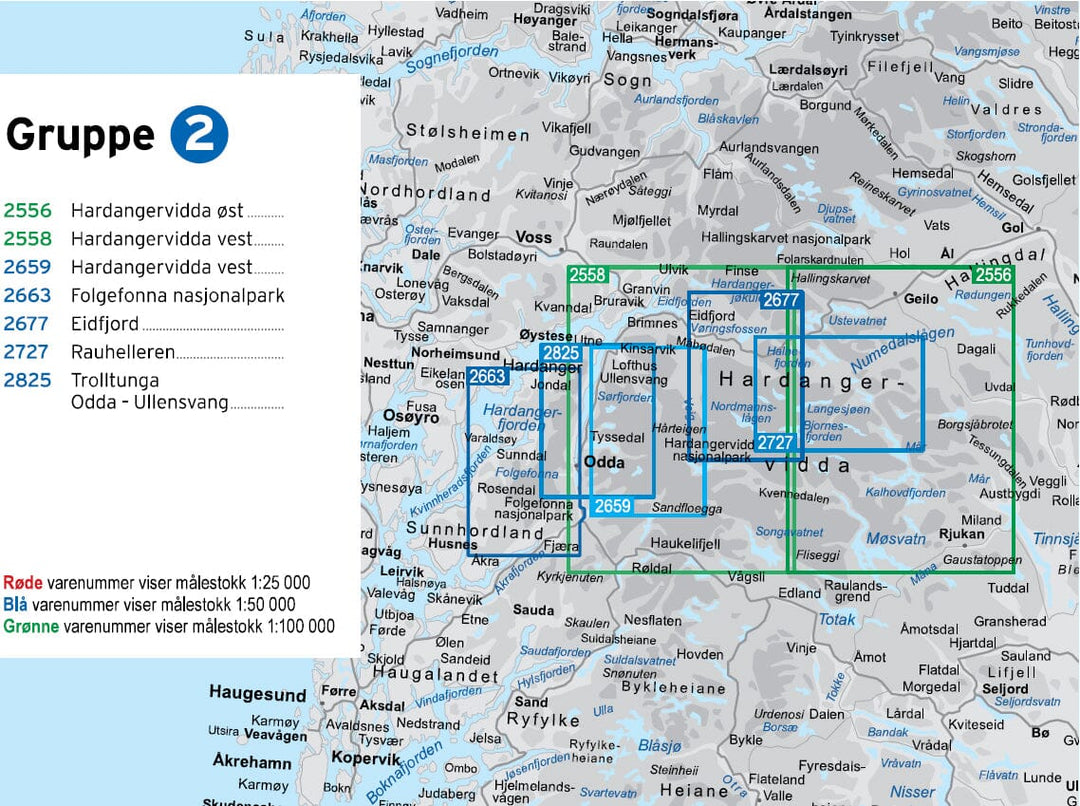1080x806 pixels.
Task: Click the red word 'Røde' in scale note
Action: click(23, 582)
